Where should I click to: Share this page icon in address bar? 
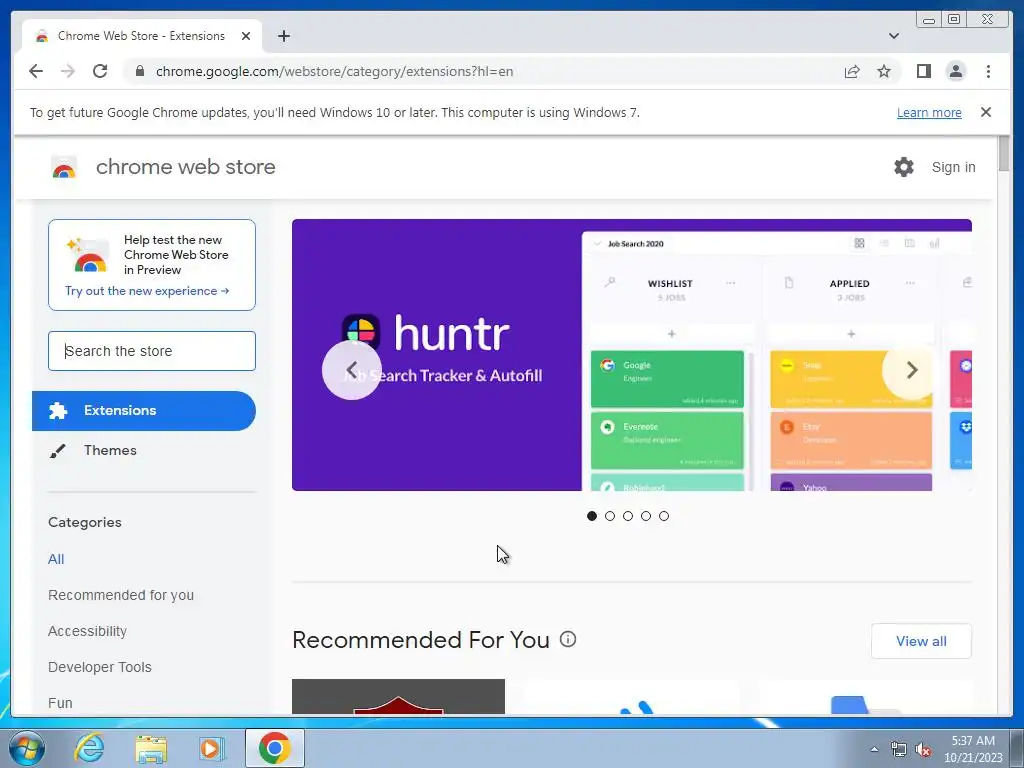coord(852,71)
